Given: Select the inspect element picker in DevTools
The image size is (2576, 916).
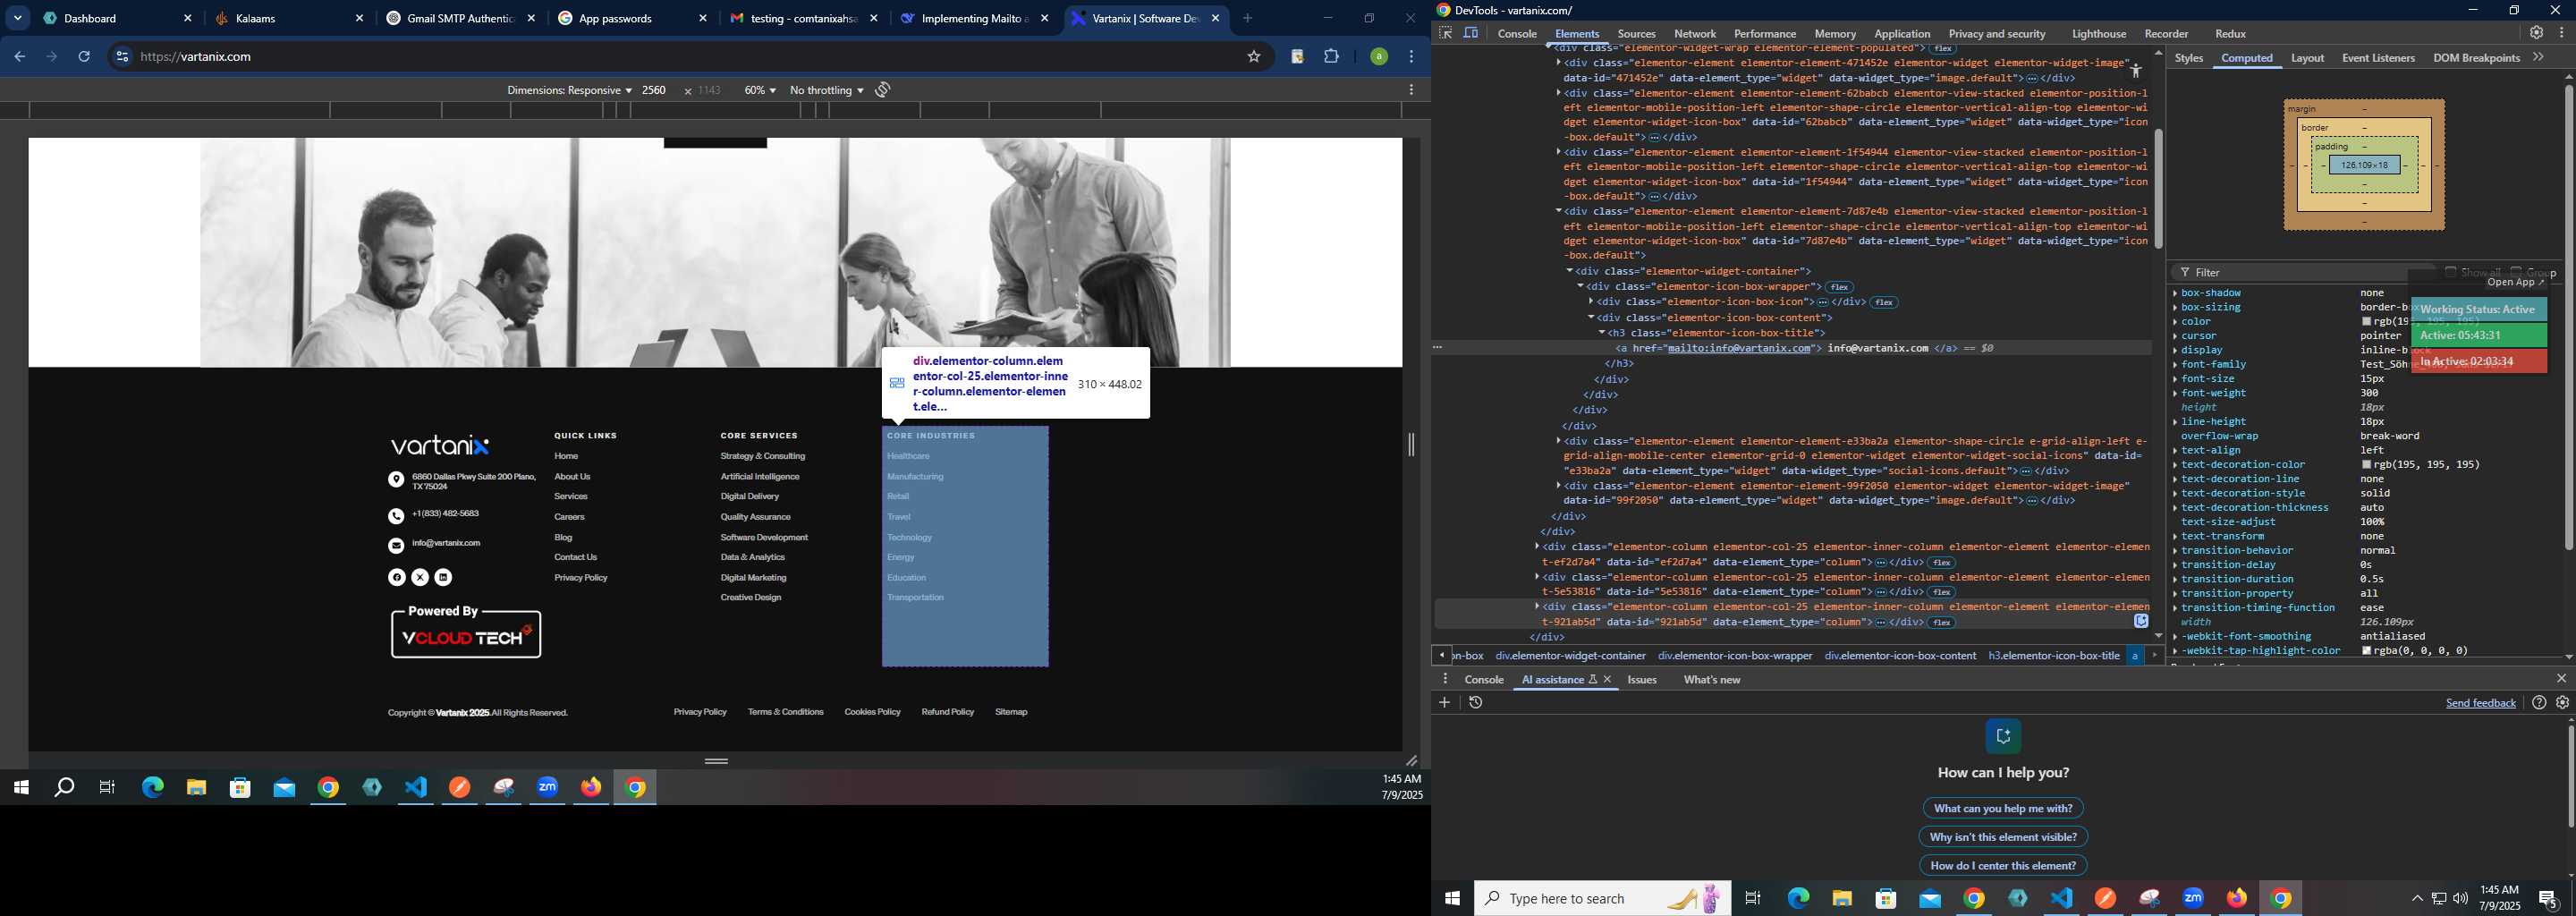Looking at the screenshot, I should coord(1445,33).
